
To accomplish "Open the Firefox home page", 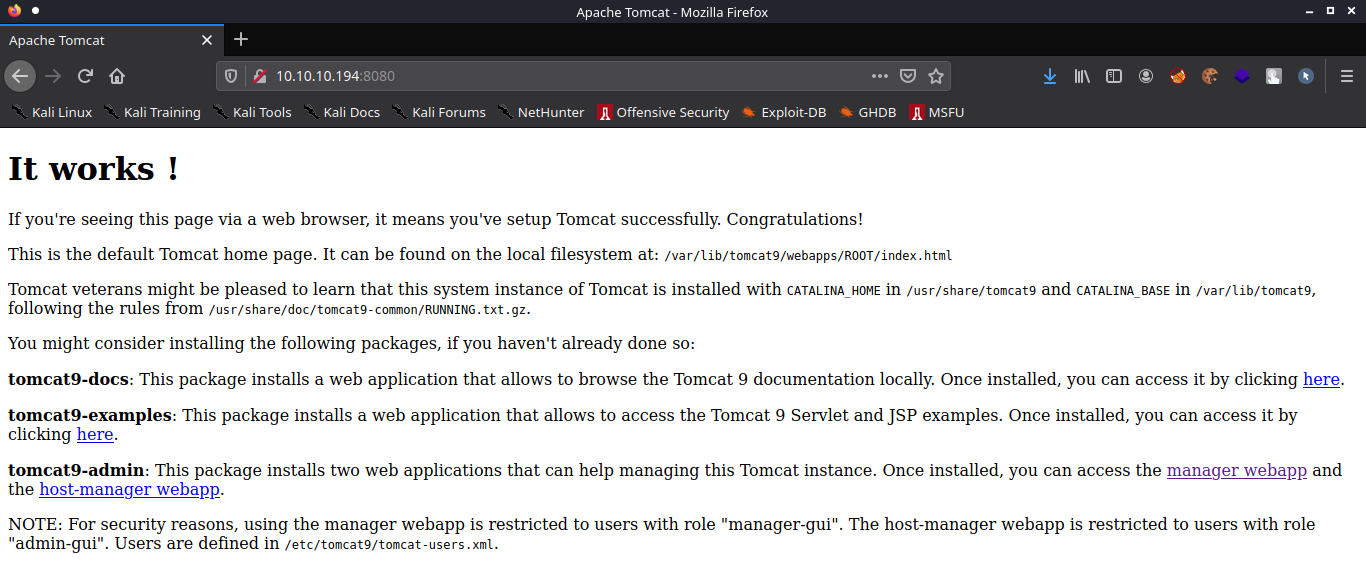I will tap(117, 76).
